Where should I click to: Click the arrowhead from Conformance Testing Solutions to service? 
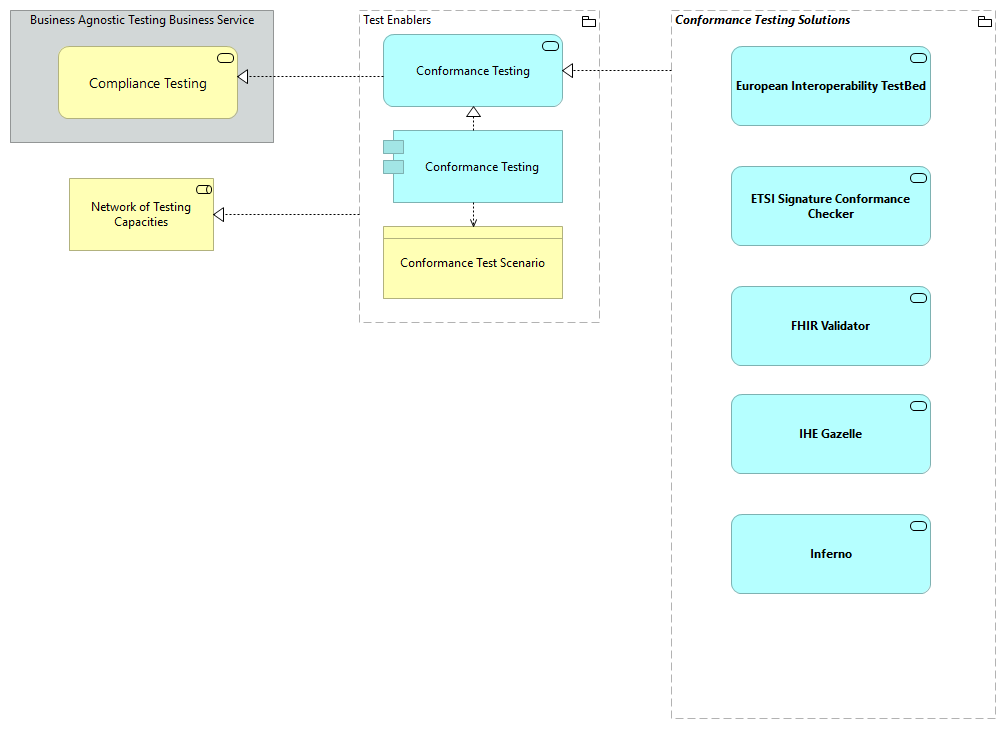568,71
